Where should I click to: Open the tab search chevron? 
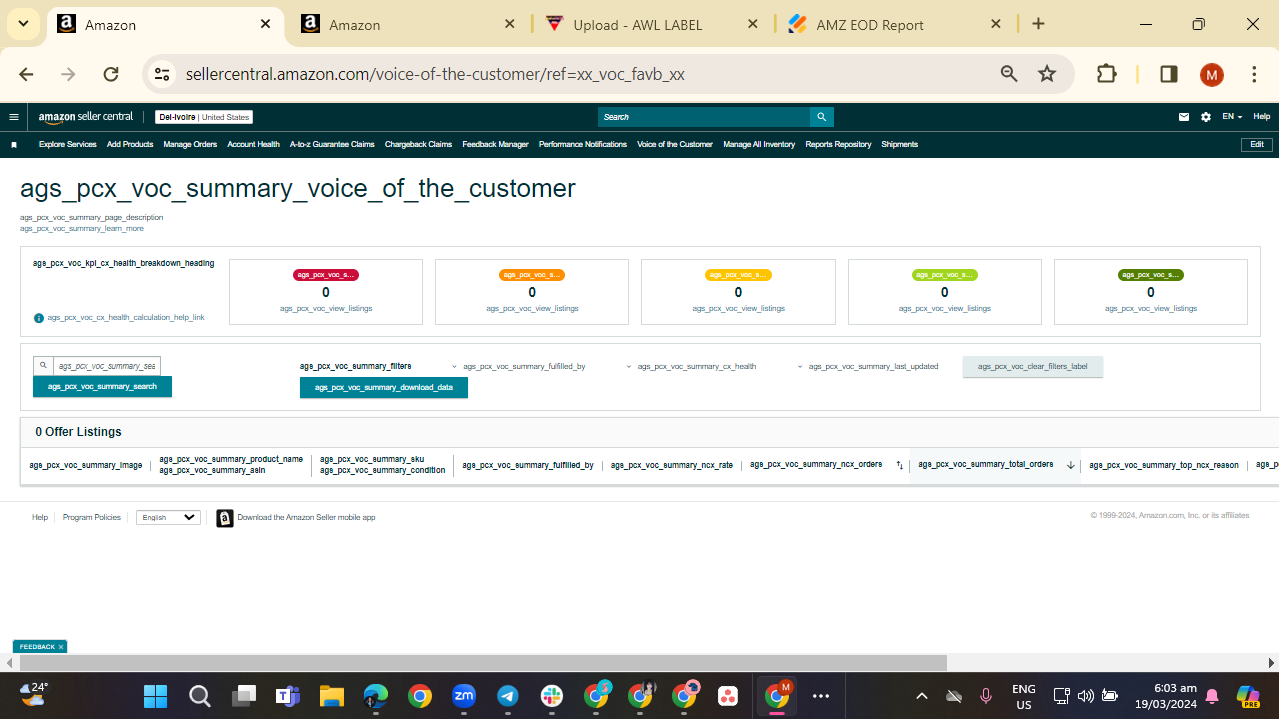click(22, 24)
